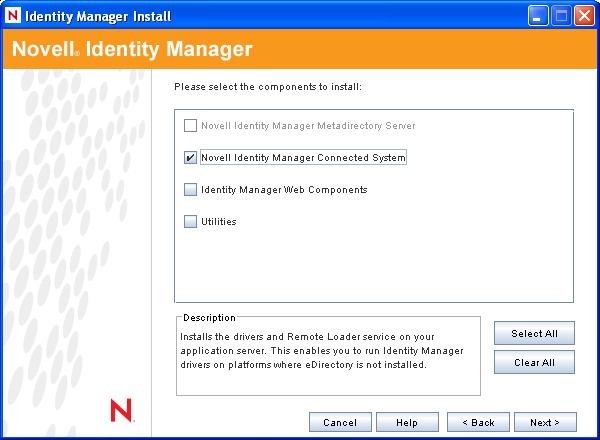Open Help for the installer

pos(407,422)
